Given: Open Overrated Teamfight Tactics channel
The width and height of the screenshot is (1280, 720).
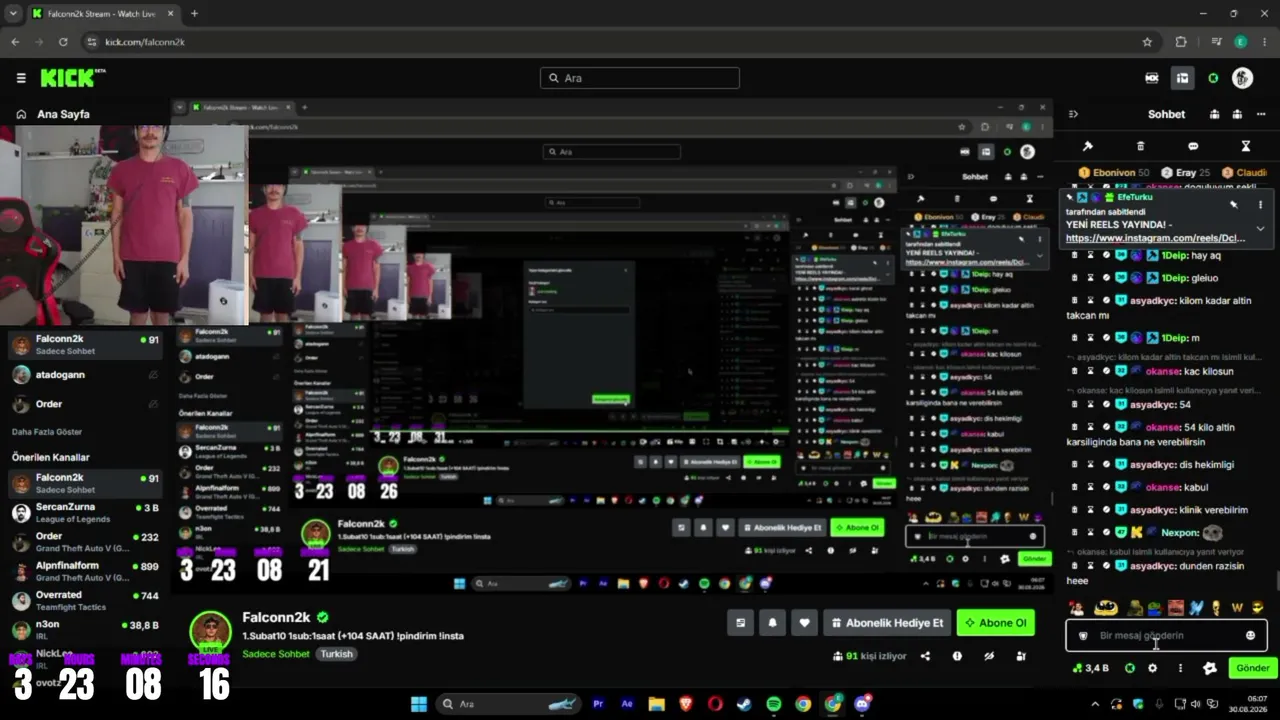Looking at the screenshot, I should tap(85, 600).
